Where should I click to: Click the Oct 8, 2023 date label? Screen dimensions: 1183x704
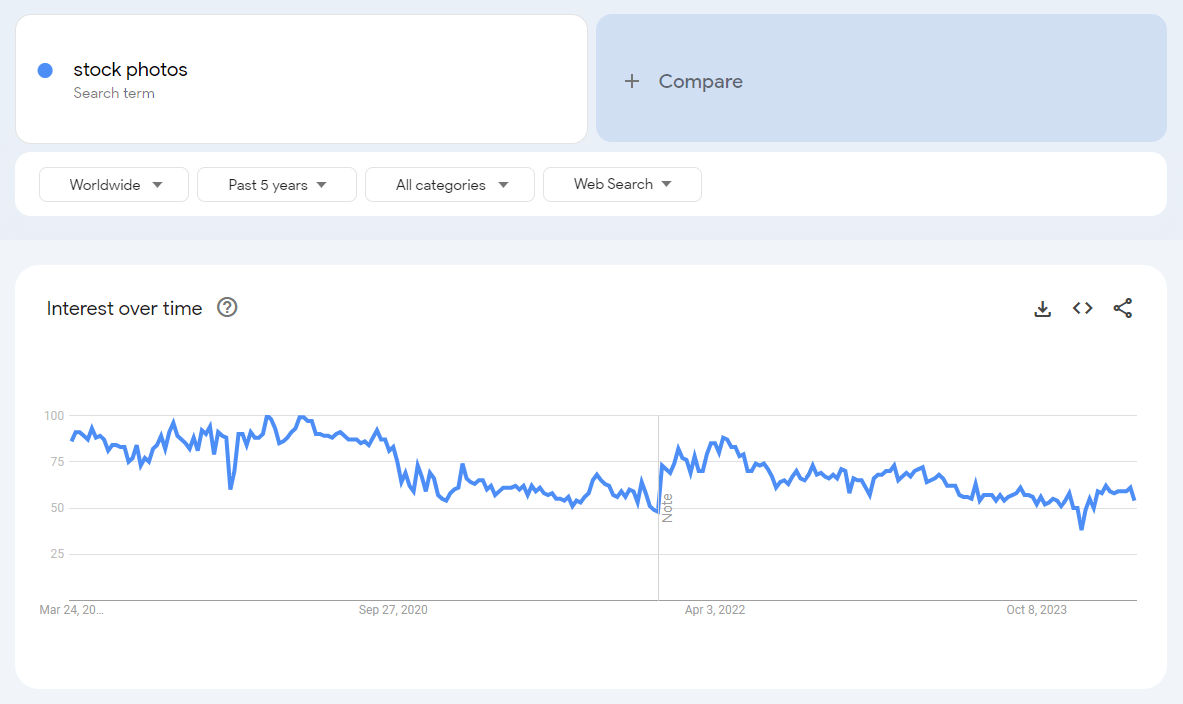(x=1036, y=610)
